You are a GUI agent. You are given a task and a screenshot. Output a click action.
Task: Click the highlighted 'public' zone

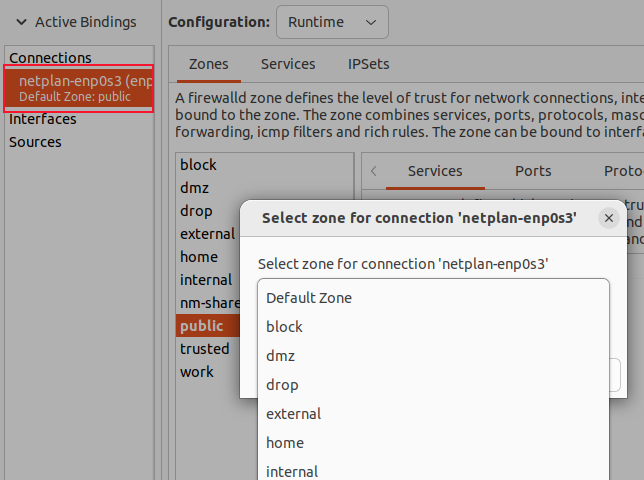click(x=202, y=326)
